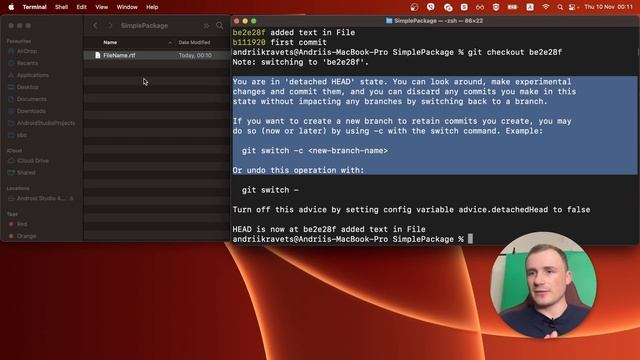Click the Finder search magnifier icon
Viewport: 640px width, 360px height.
(x=220, y=26)
